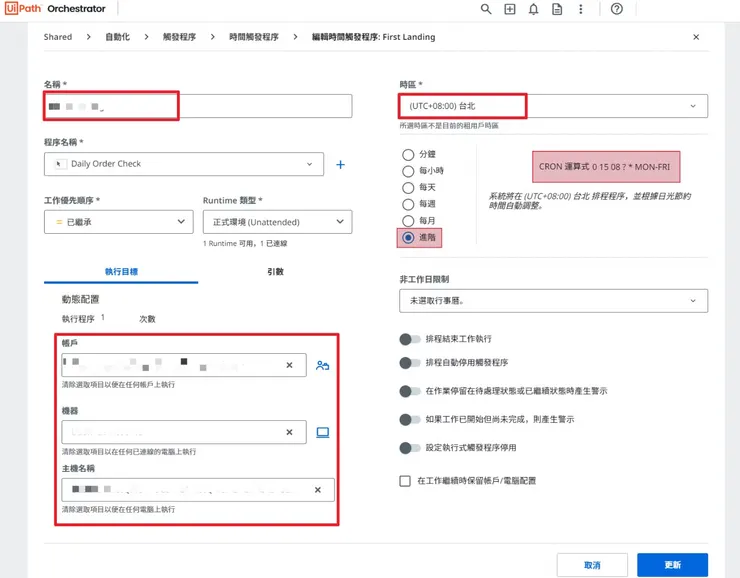Go to 時間觸發程序 breadcrumb
The width and height of the screenshot is (740, 578).
(x=254, y=37)
